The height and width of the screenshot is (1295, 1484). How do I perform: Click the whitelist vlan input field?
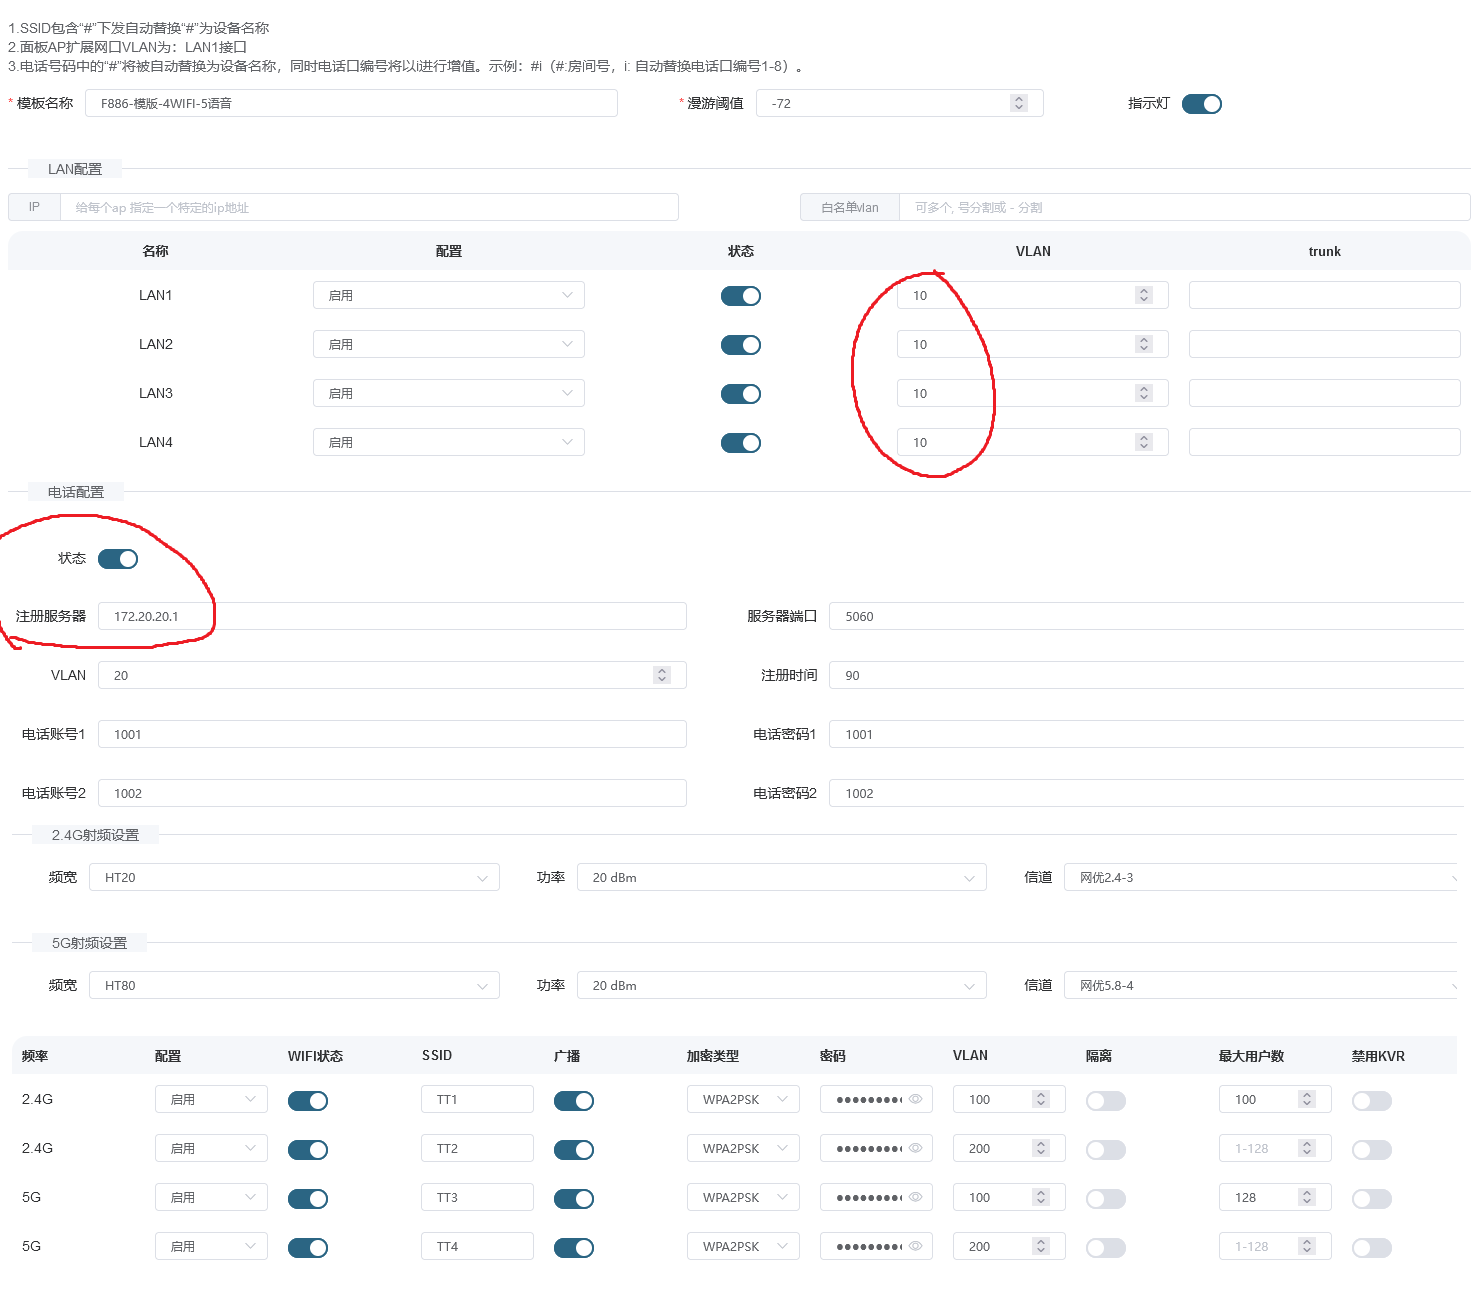point(1183,207)
